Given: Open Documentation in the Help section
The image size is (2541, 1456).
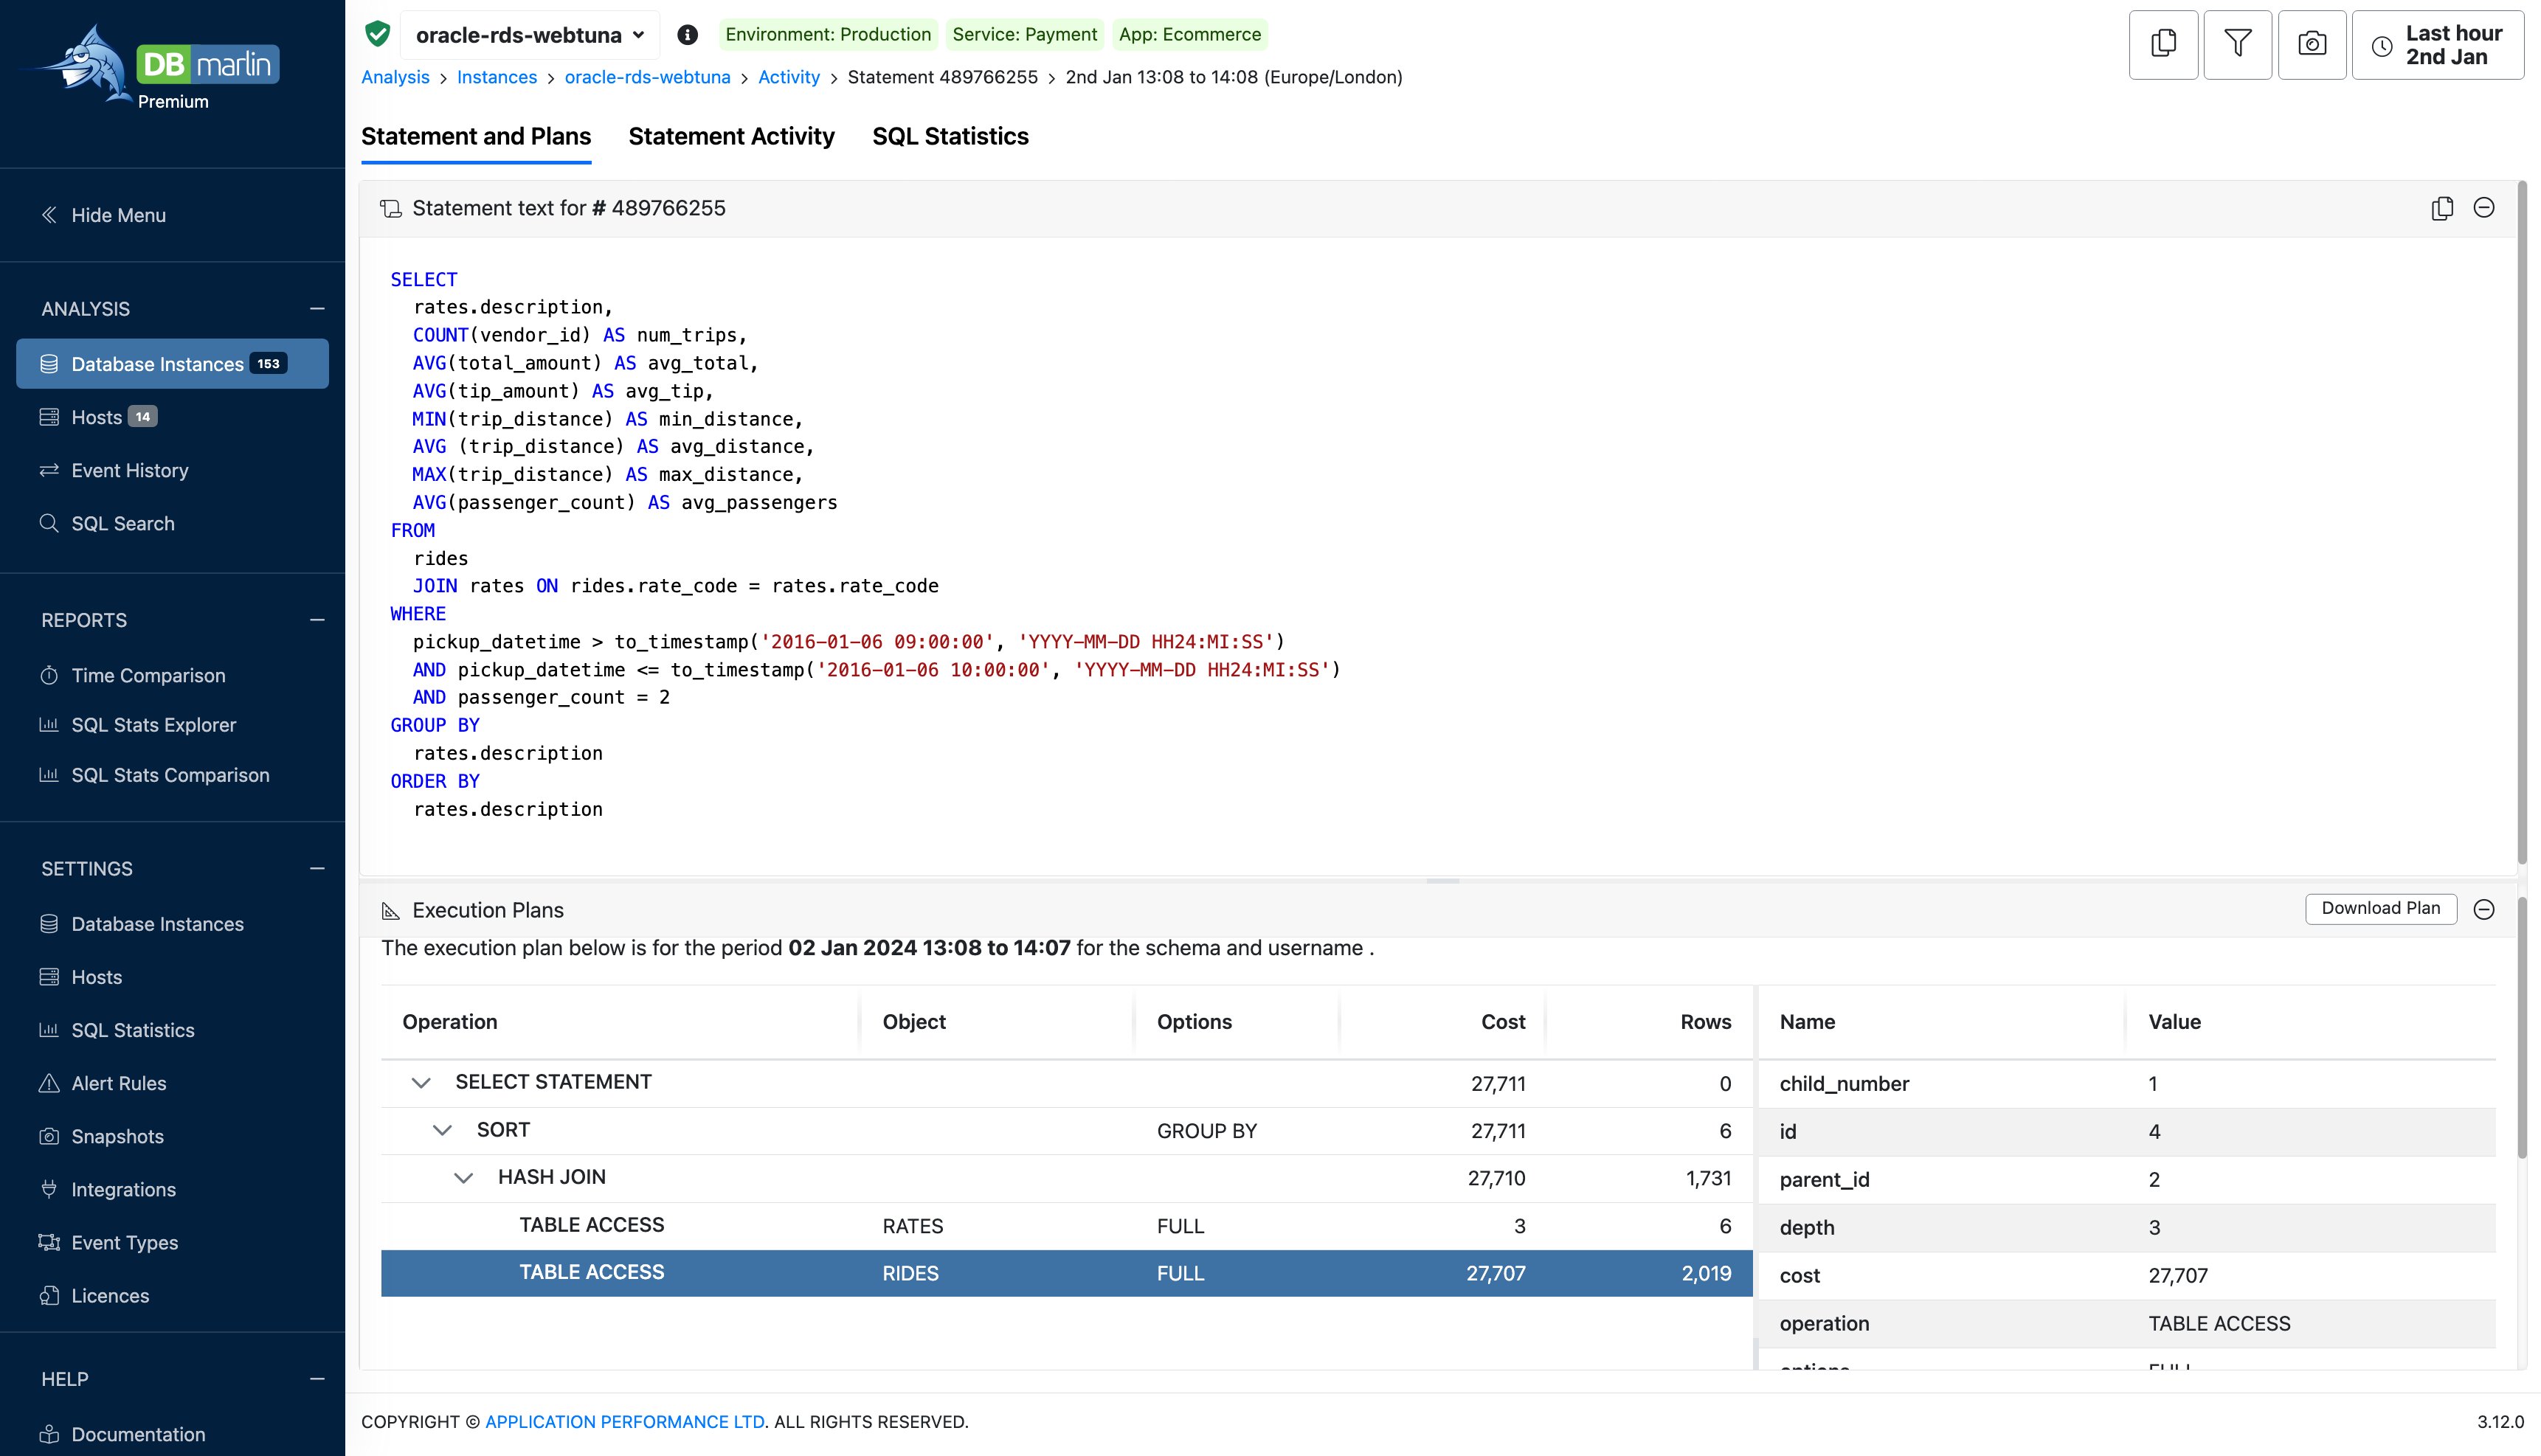Looking at the screenshot, I should coord(123,1434).
